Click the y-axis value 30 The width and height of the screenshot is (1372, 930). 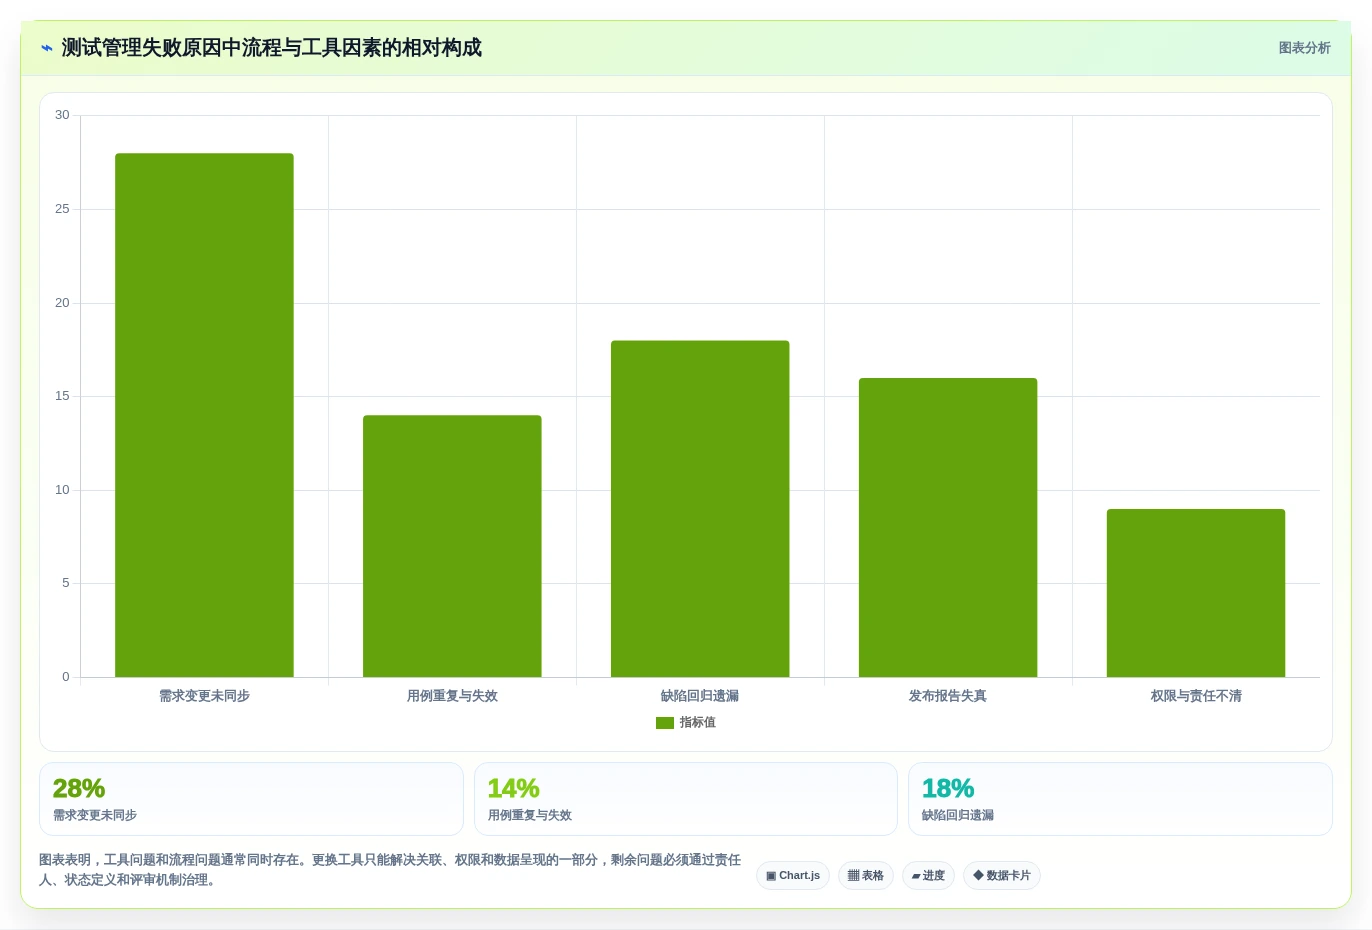click(62, 115)
